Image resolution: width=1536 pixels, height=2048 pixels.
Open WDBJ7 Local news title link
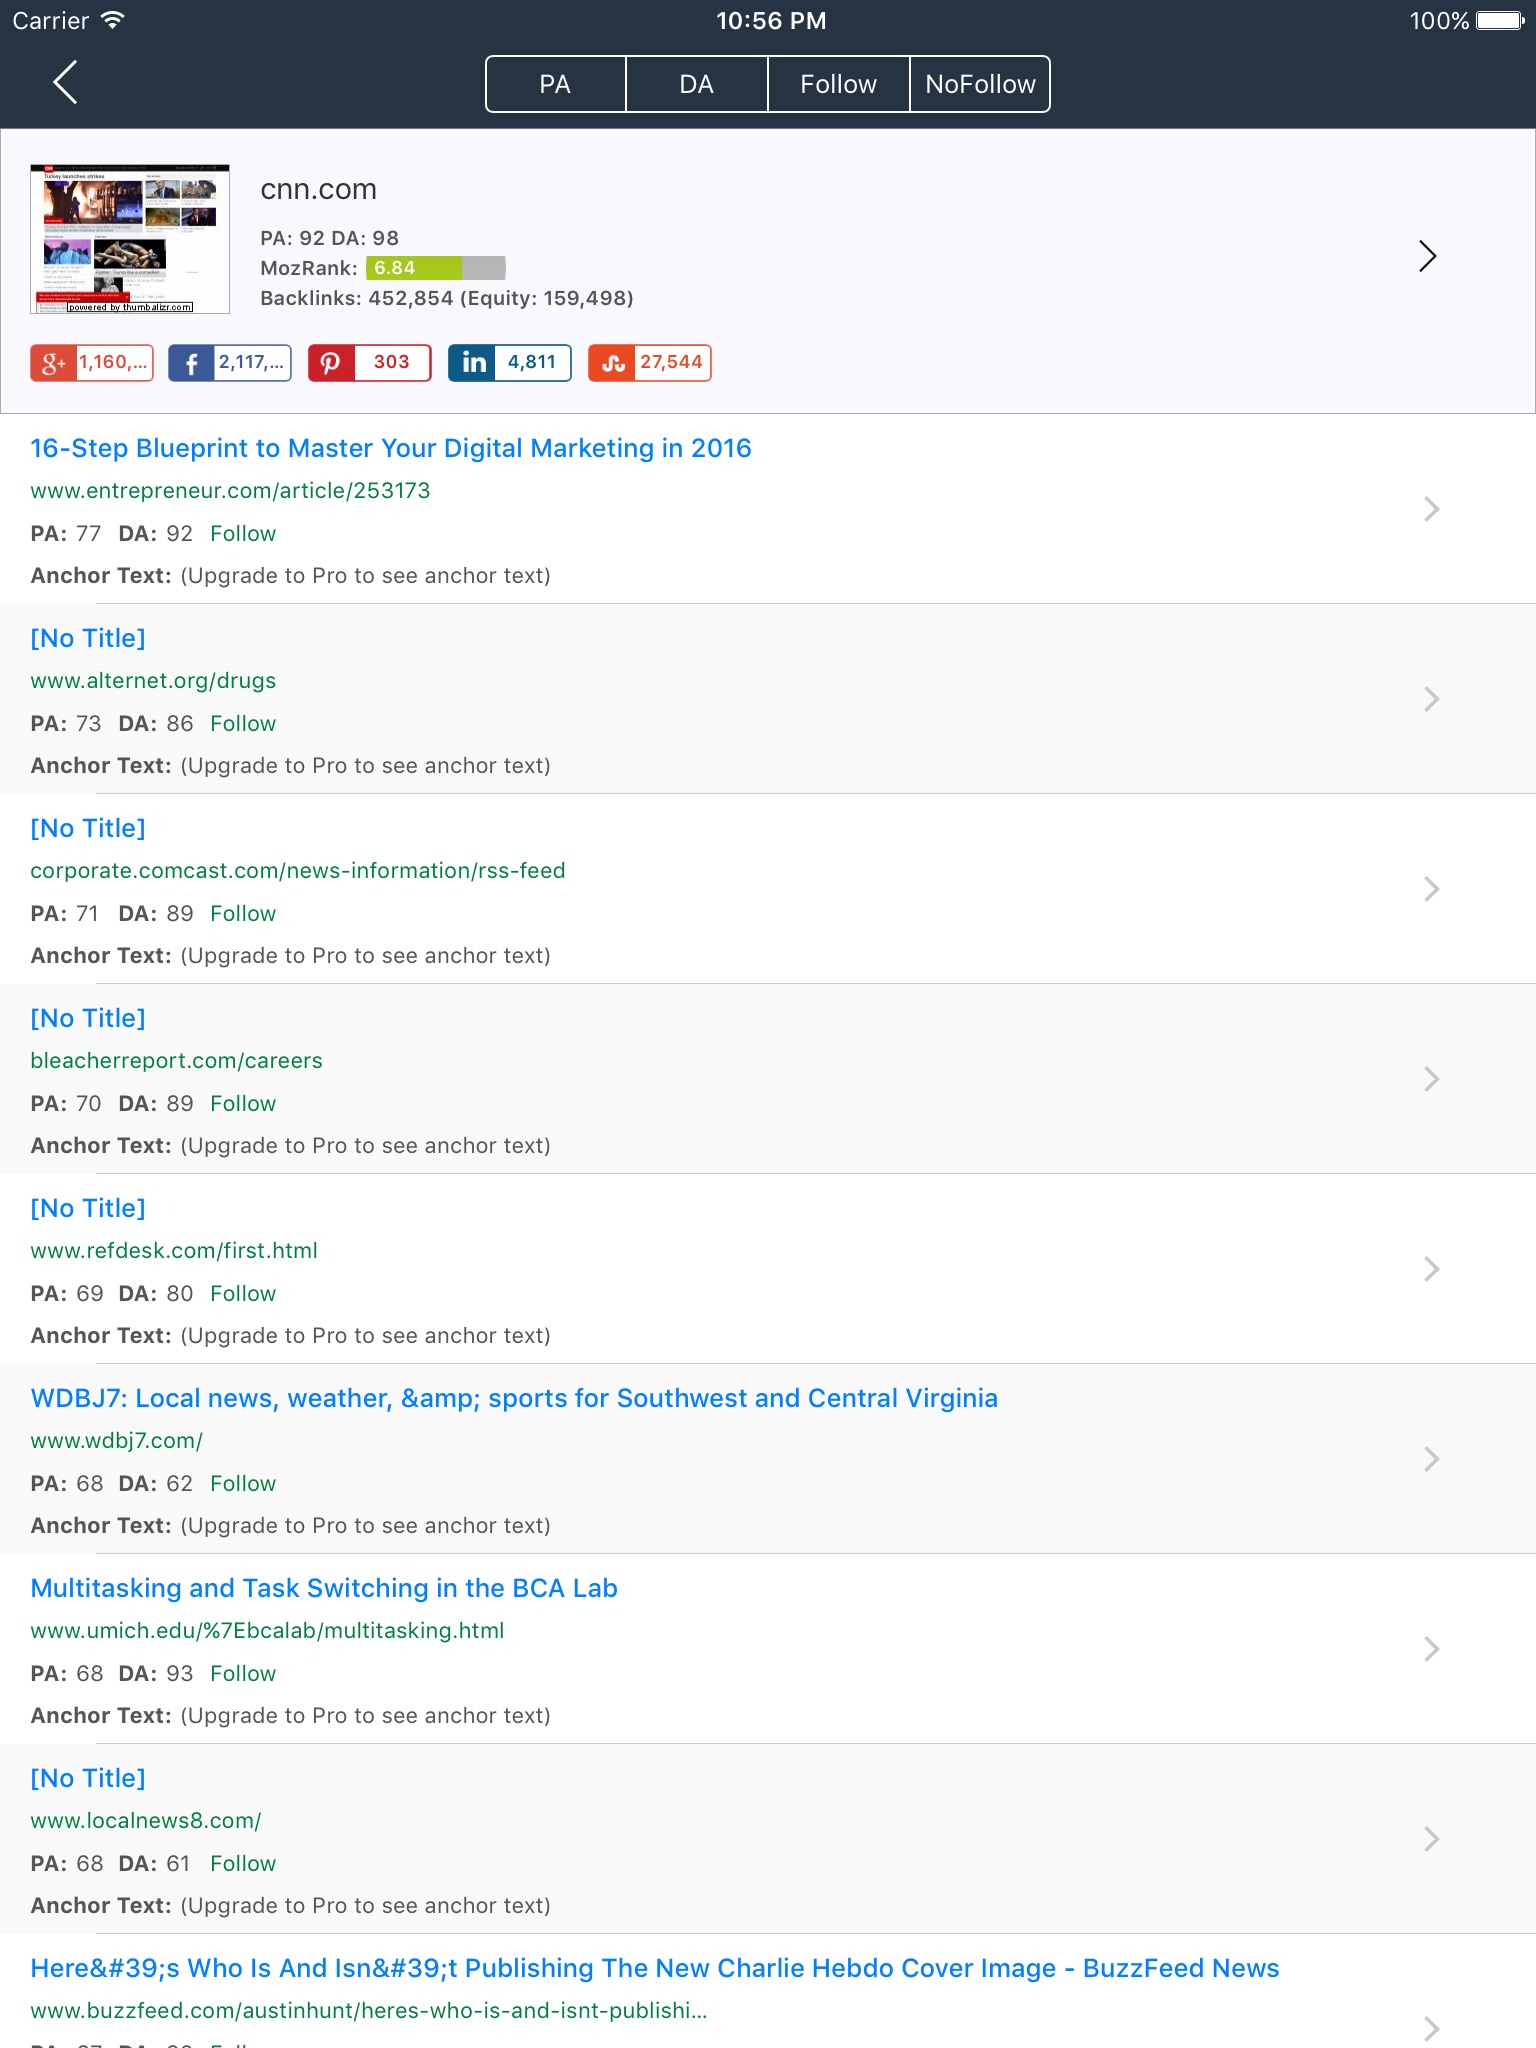tap(514, 1398)
